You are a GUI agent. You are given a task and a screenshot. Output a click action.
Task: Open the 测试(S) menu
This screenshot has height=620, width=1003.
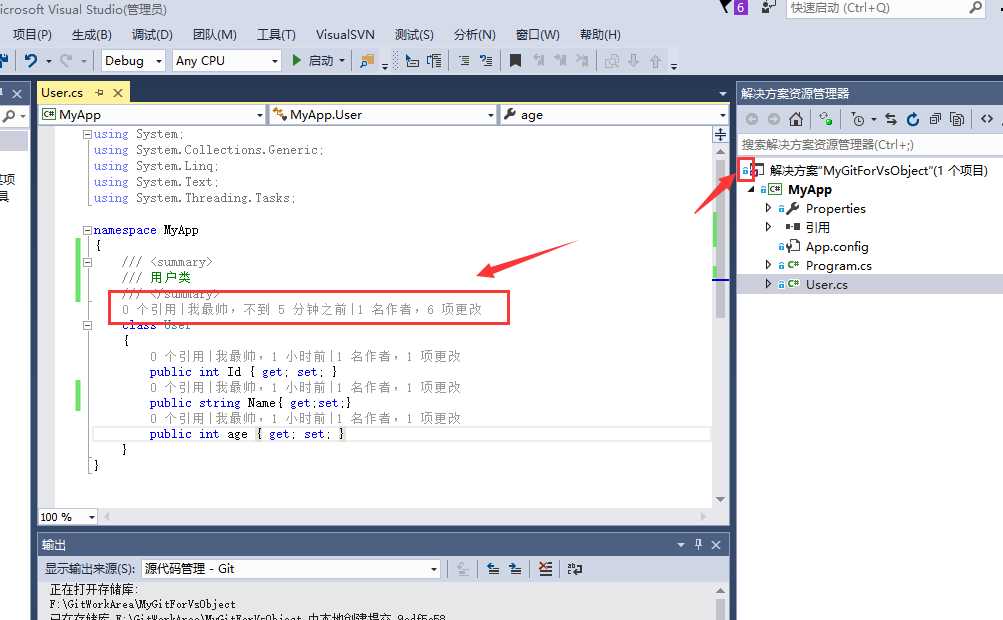coord(414,35)
